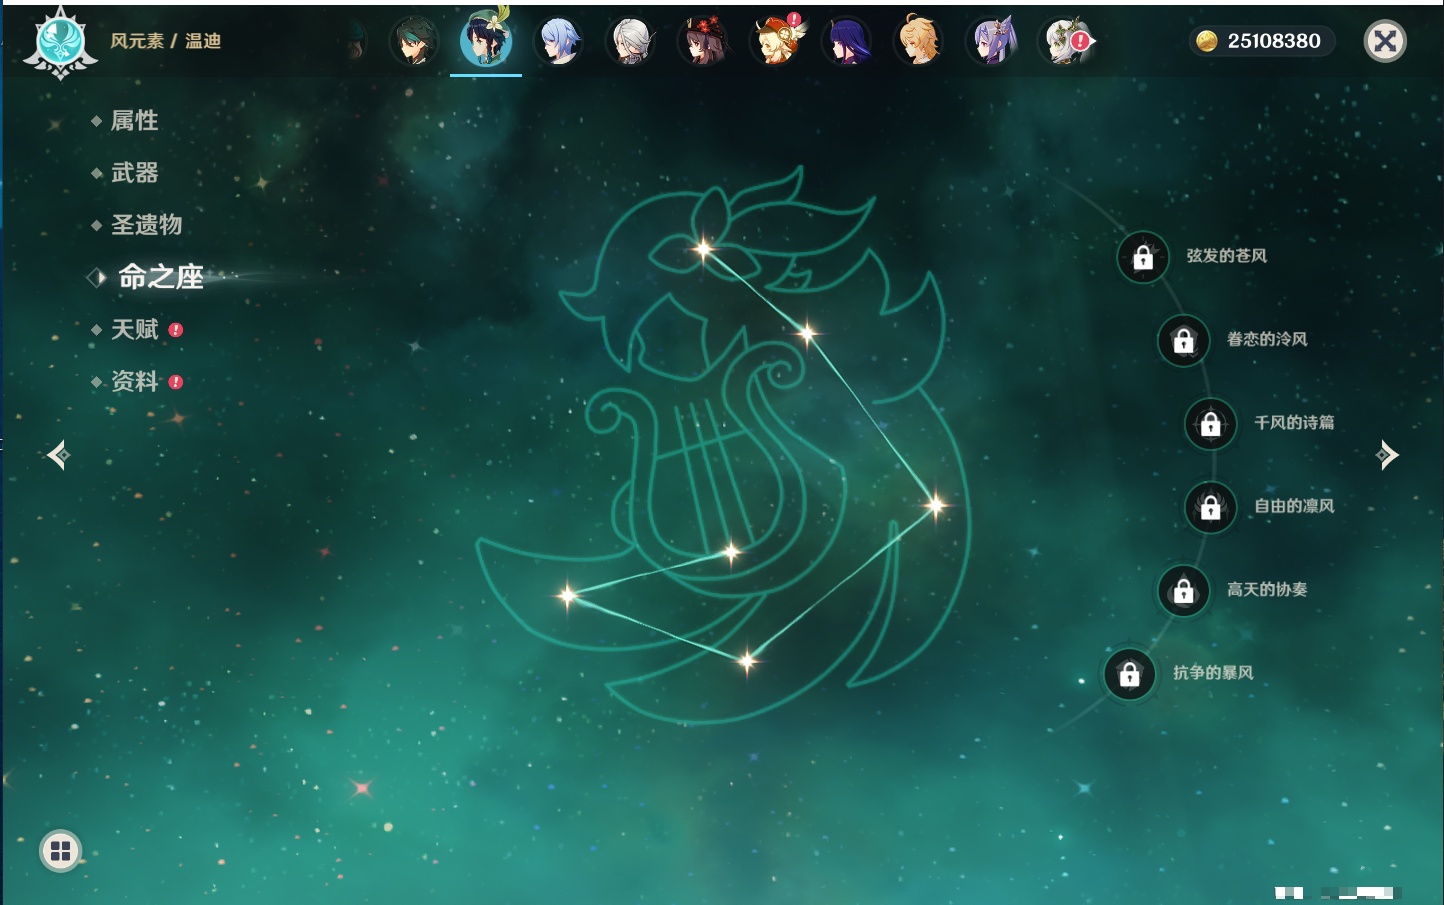Click the 风元素 / 温迪 header text
This screenshot has height=905, width=1444.
click(166, 41)
